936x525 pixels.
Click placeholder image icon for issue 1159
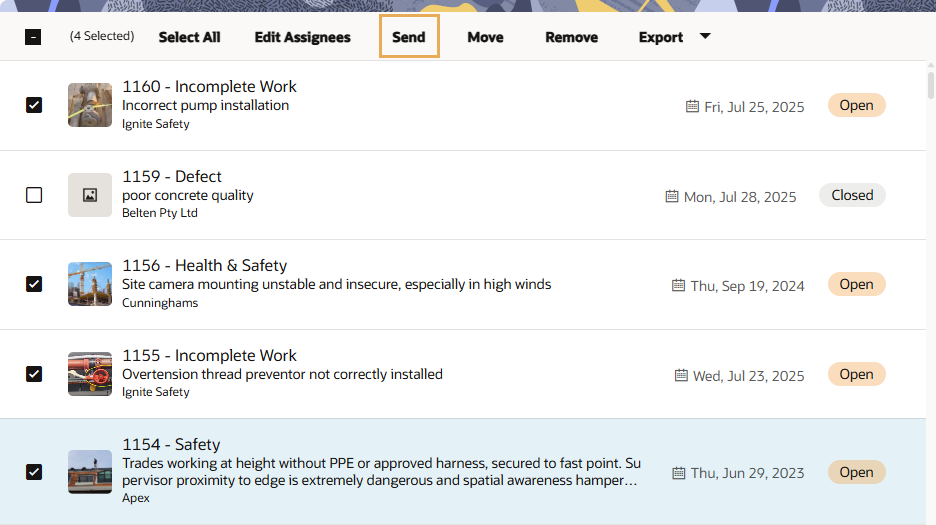pos(90,195)
